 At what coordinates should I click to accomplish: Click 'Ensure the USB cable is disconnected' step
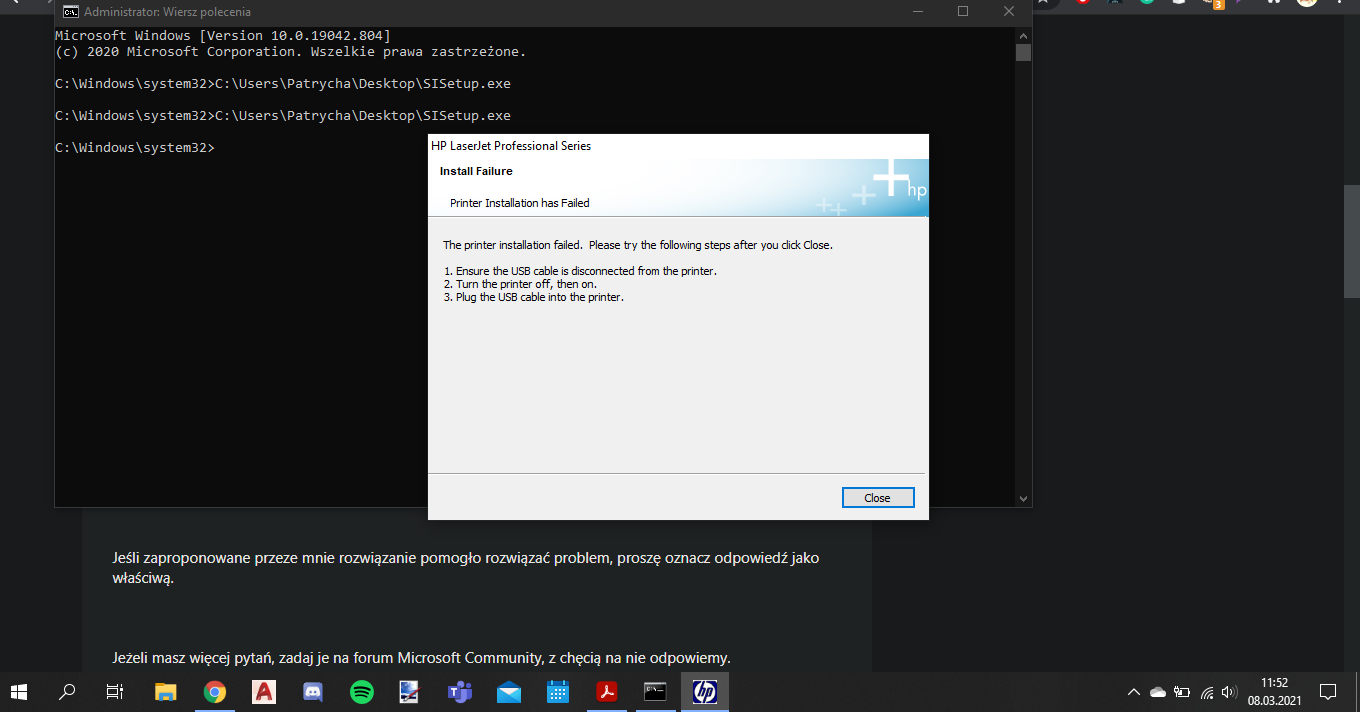point(580,271)
